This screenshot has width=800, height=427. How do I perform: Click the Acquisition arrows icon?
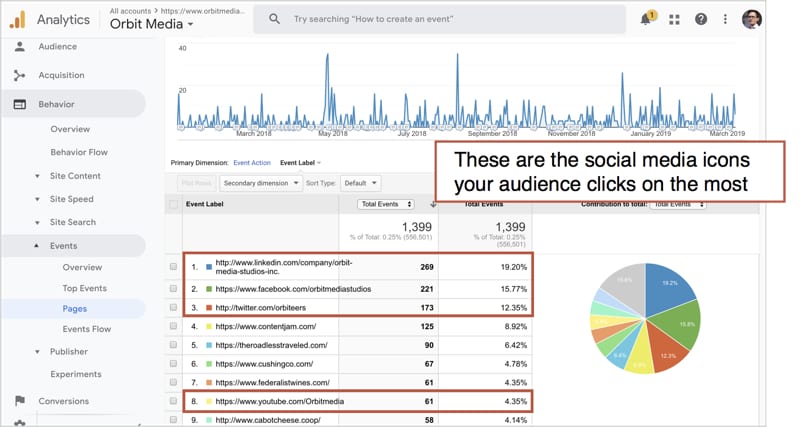[19, 76]
